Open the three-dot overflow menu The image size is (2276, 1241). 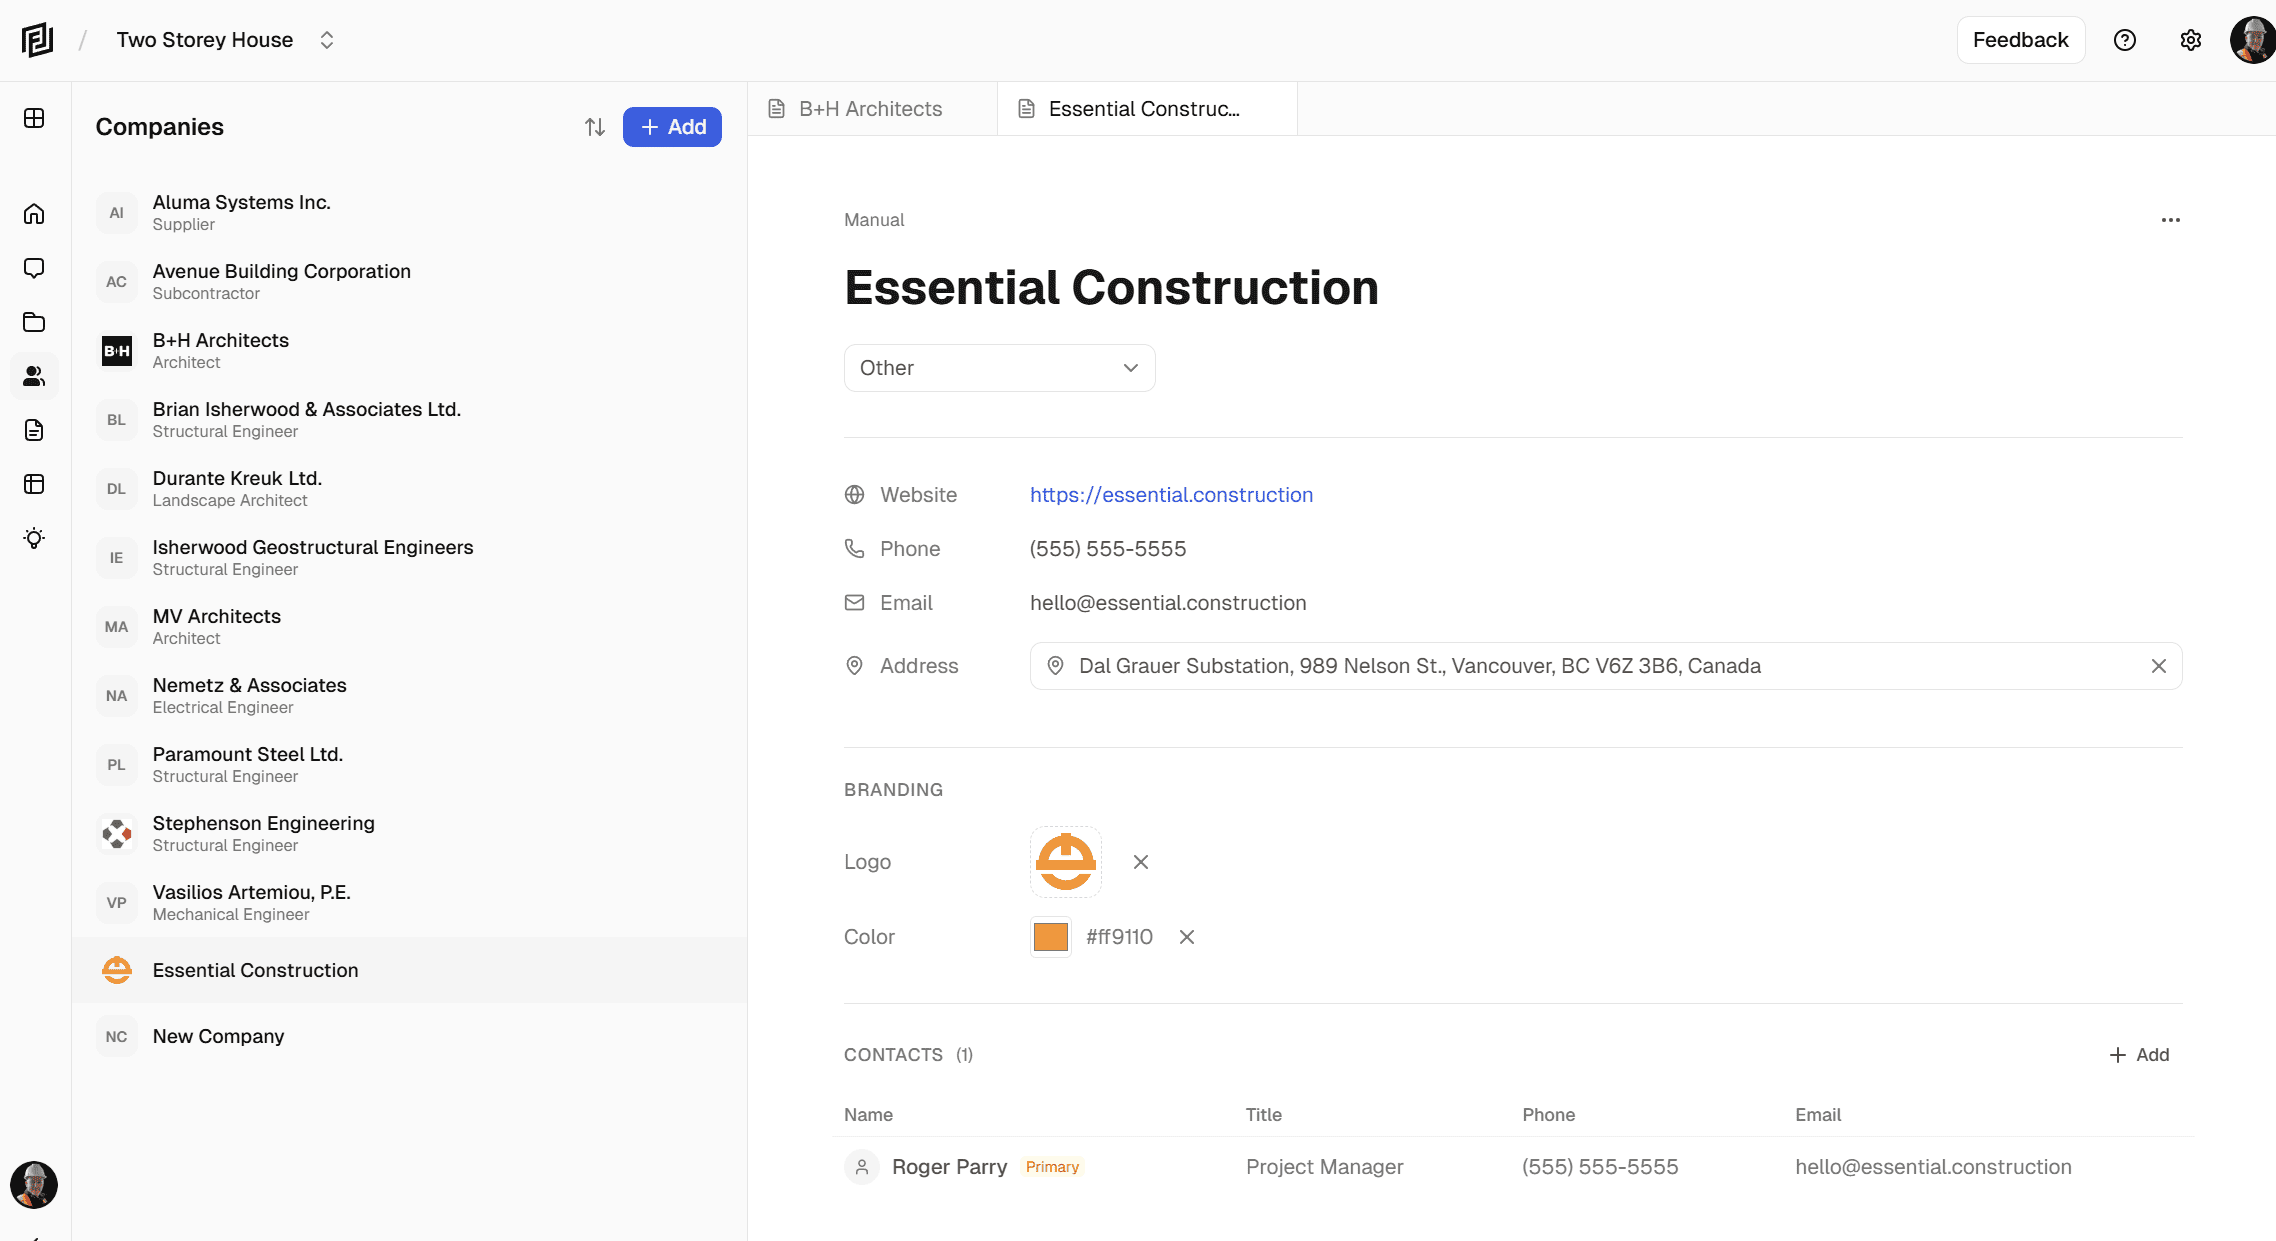(2170, 220)
